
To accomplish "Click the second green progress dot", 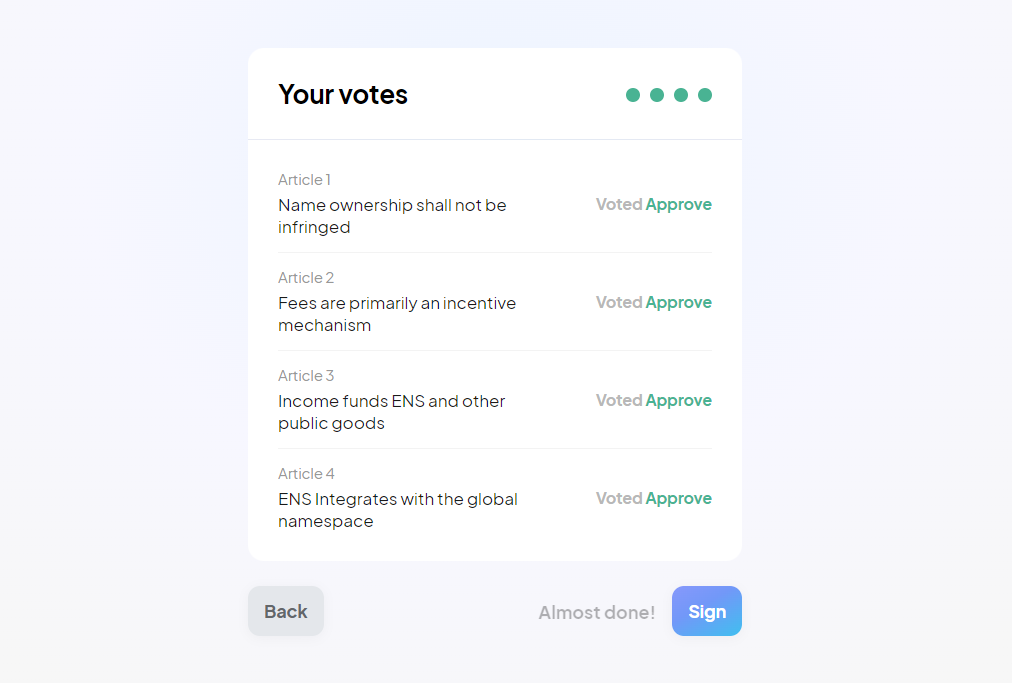I will 657,95.
